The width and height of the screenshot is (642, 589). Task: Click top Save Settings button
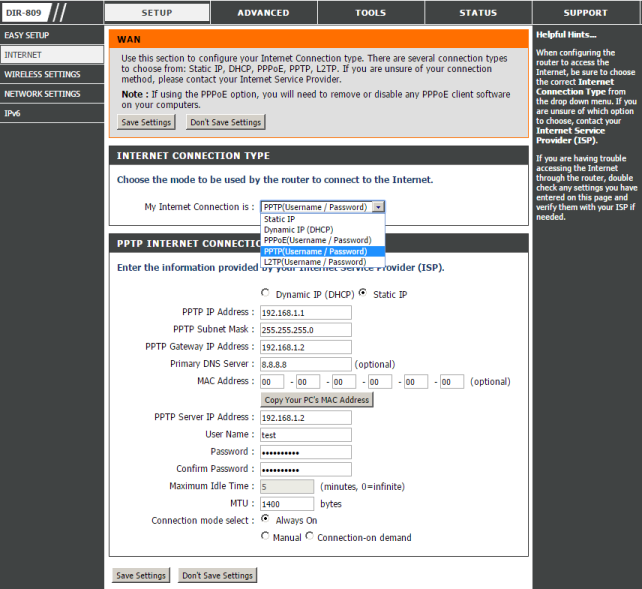tap(146, 122)
